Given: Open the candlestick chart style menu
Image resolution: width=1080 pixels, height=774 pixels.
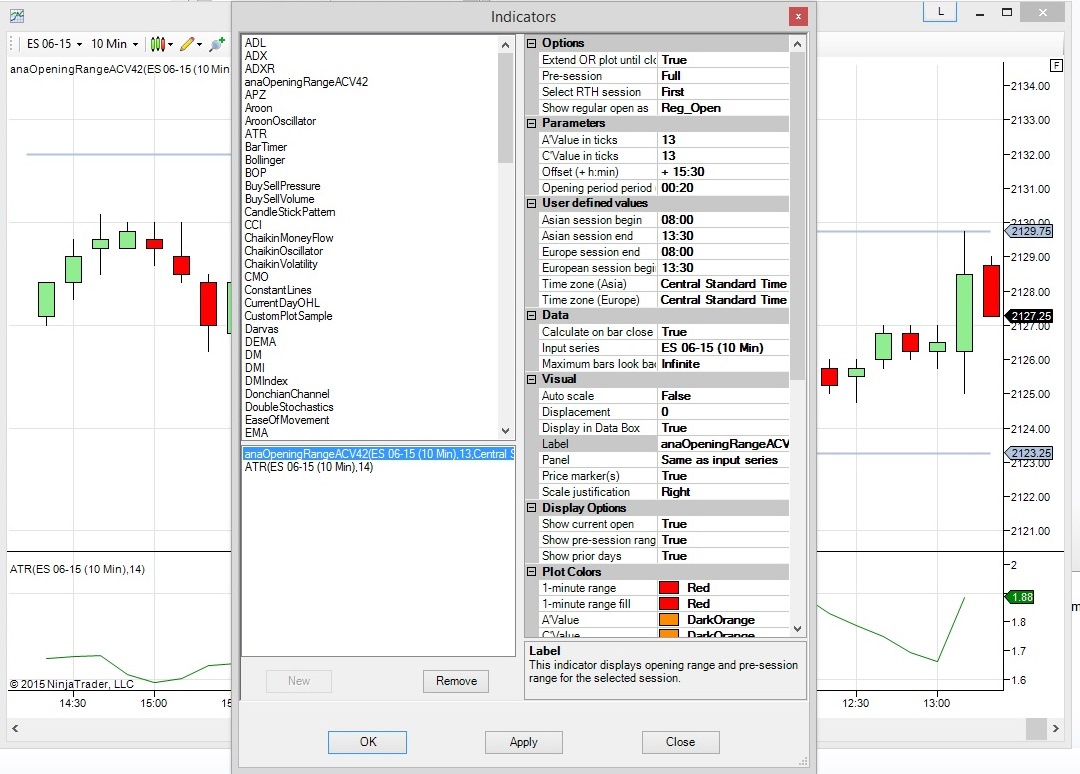Looking at the screenshot, I should point(161,44).
